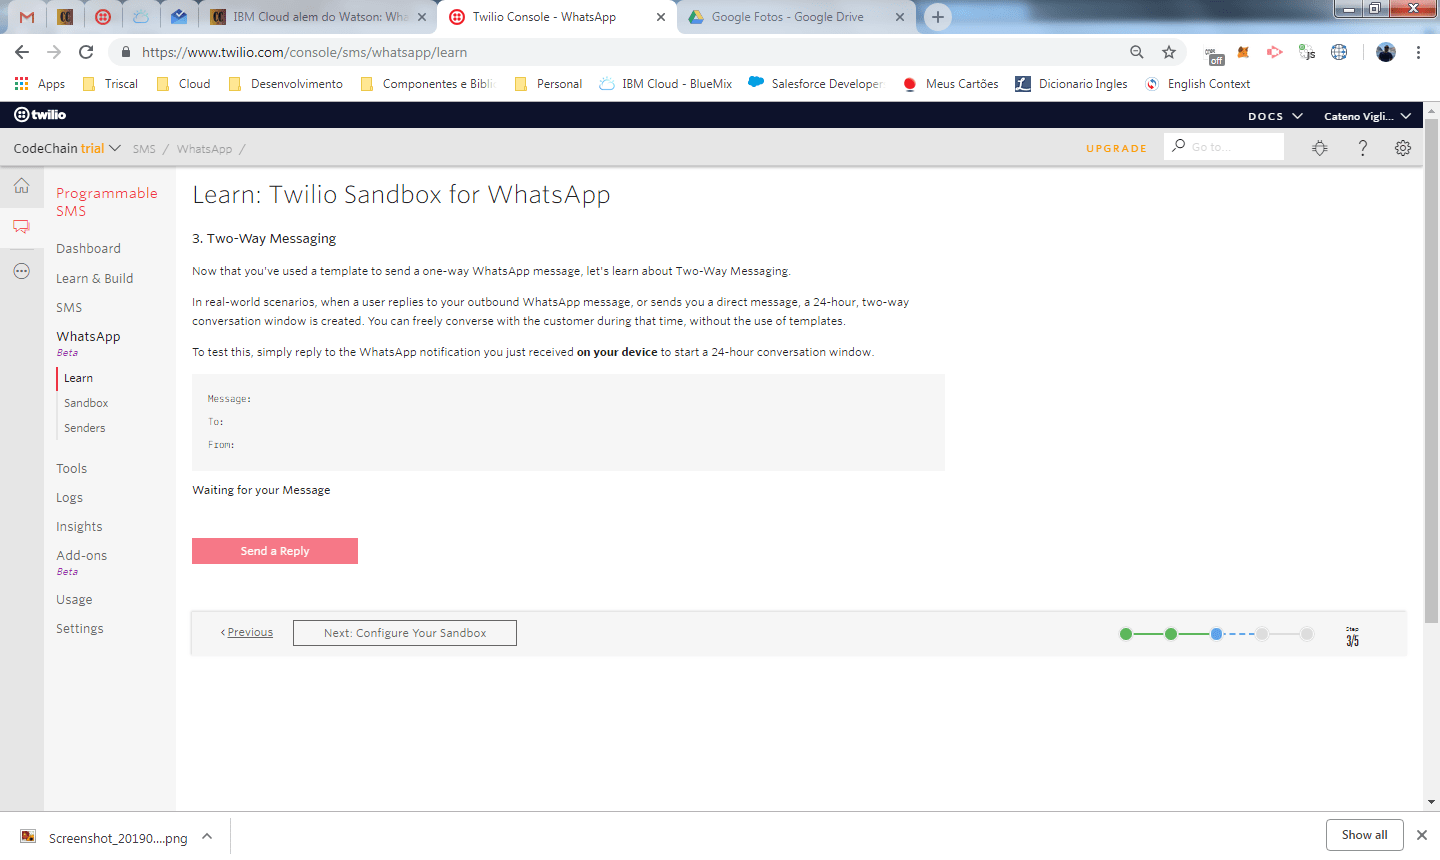1440x860 pixels.
Task: Open the Chrome profile avatar
Action: 1386,52
